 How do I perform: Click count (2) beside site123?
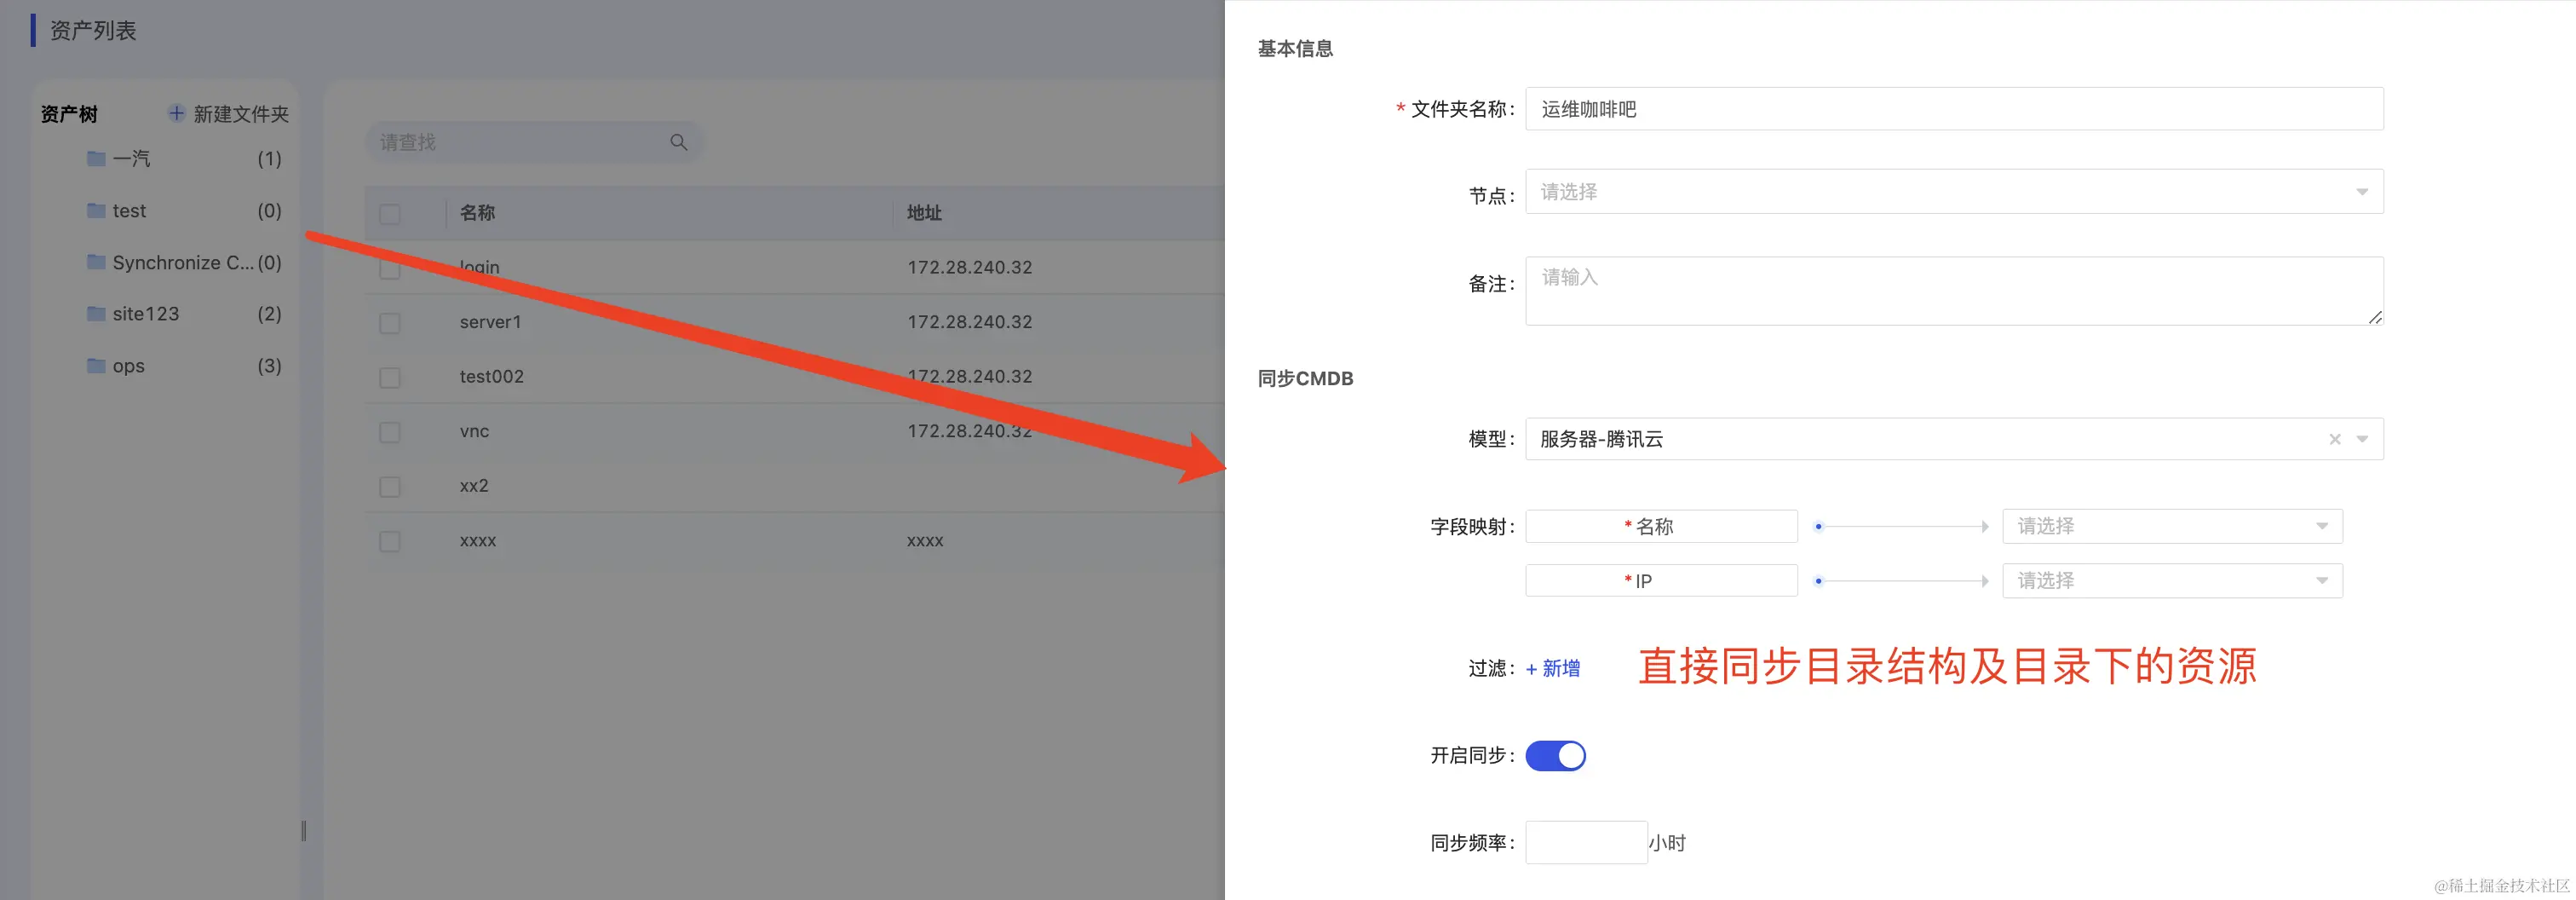[269, 314]
